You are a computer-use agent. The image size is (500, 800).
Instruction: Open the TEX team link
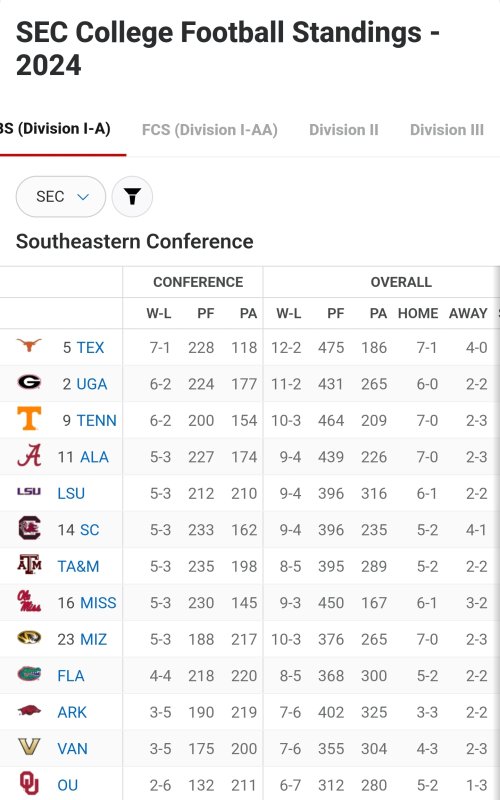[x=90, y=347]
